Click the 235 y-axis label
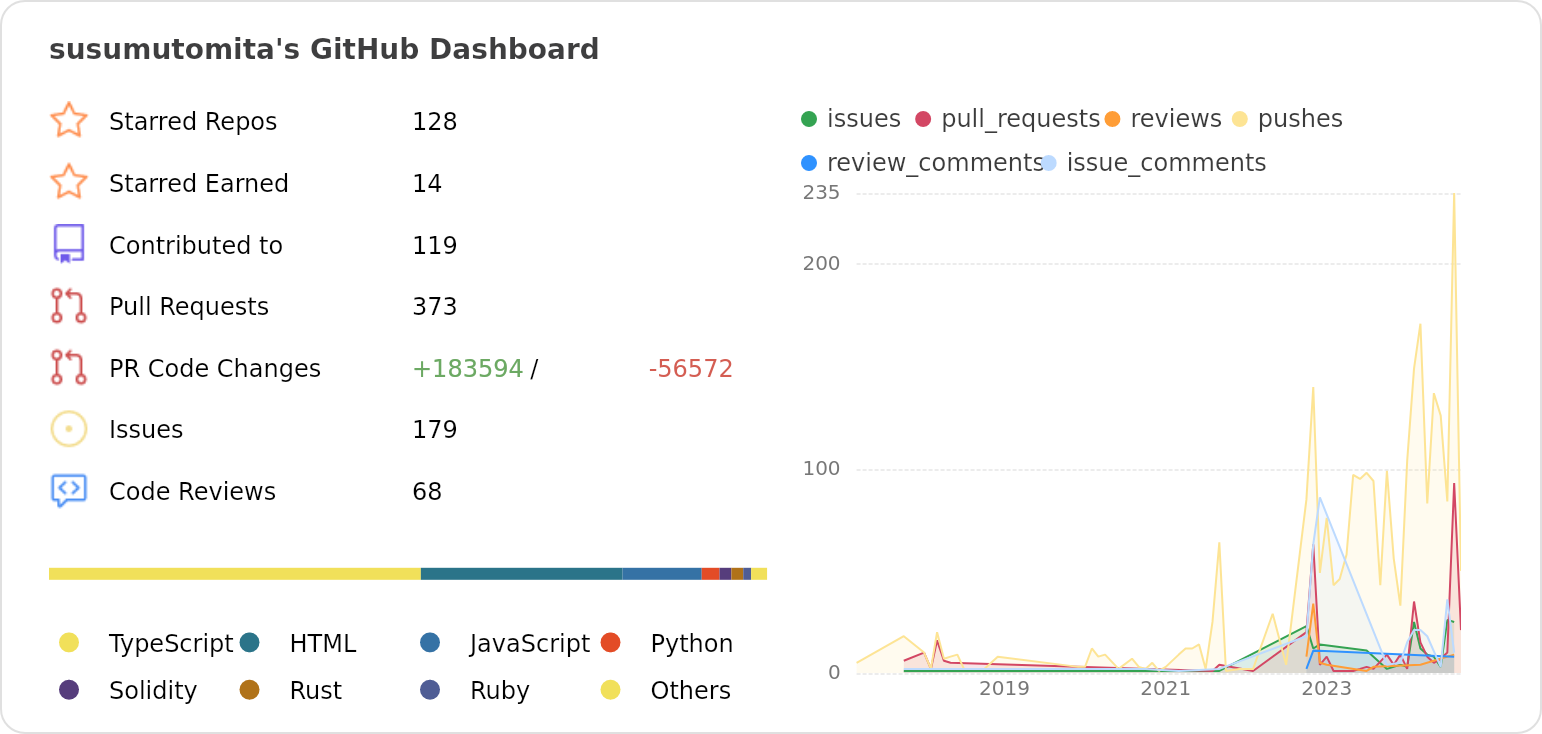The height and width of the screenshot is (734, 1542). [821, 193]
